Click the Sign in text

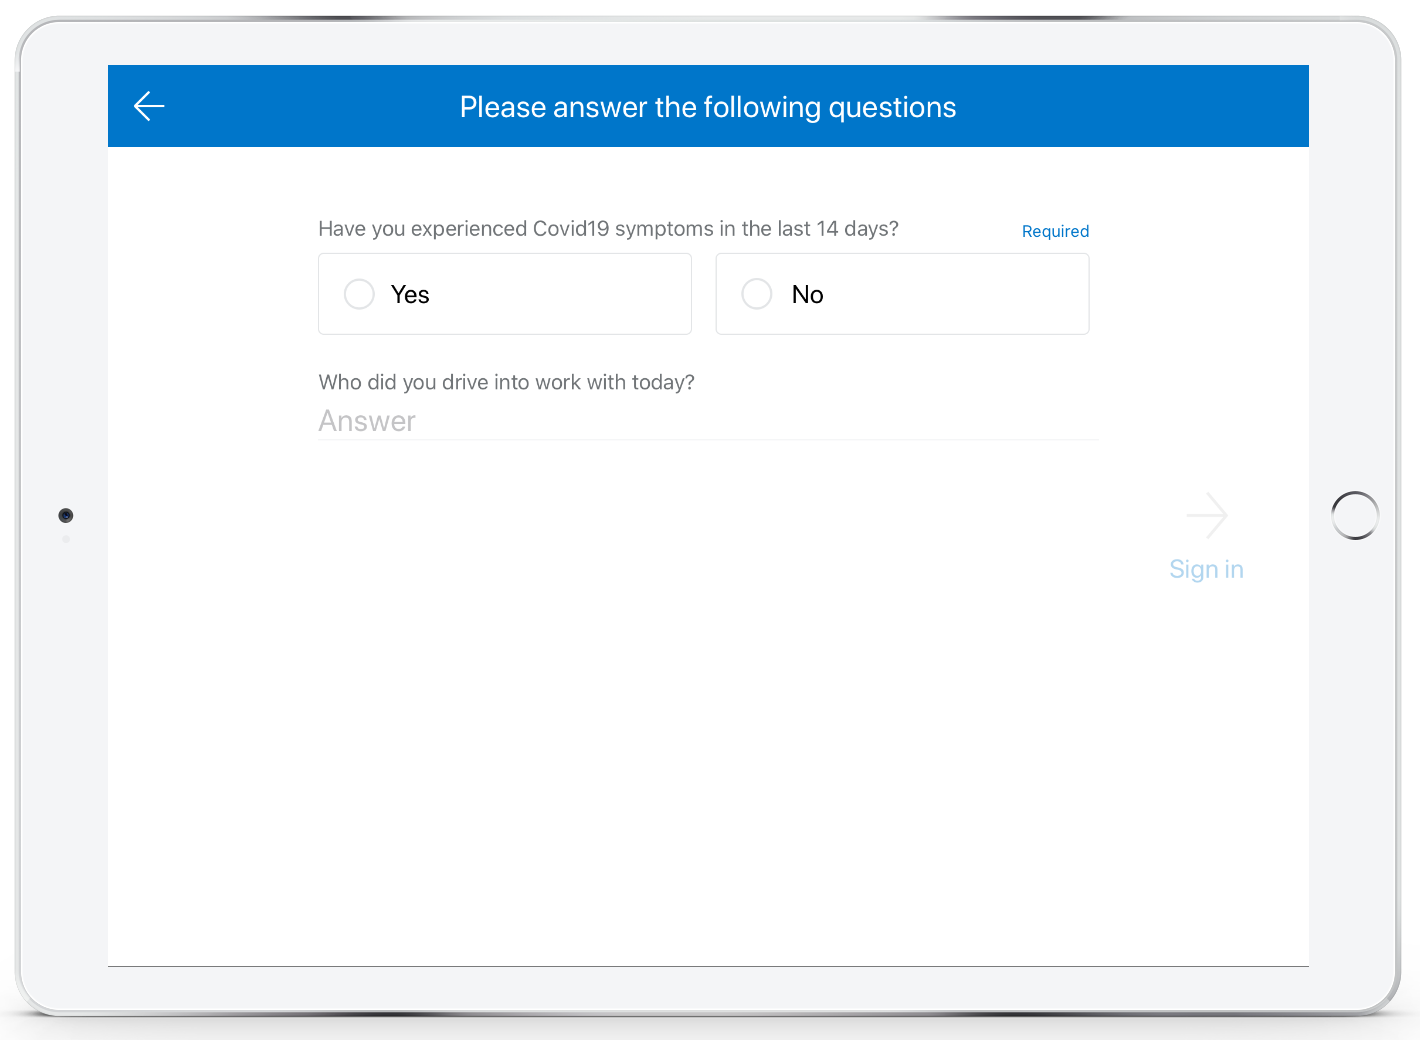[x=1207, y=569]
